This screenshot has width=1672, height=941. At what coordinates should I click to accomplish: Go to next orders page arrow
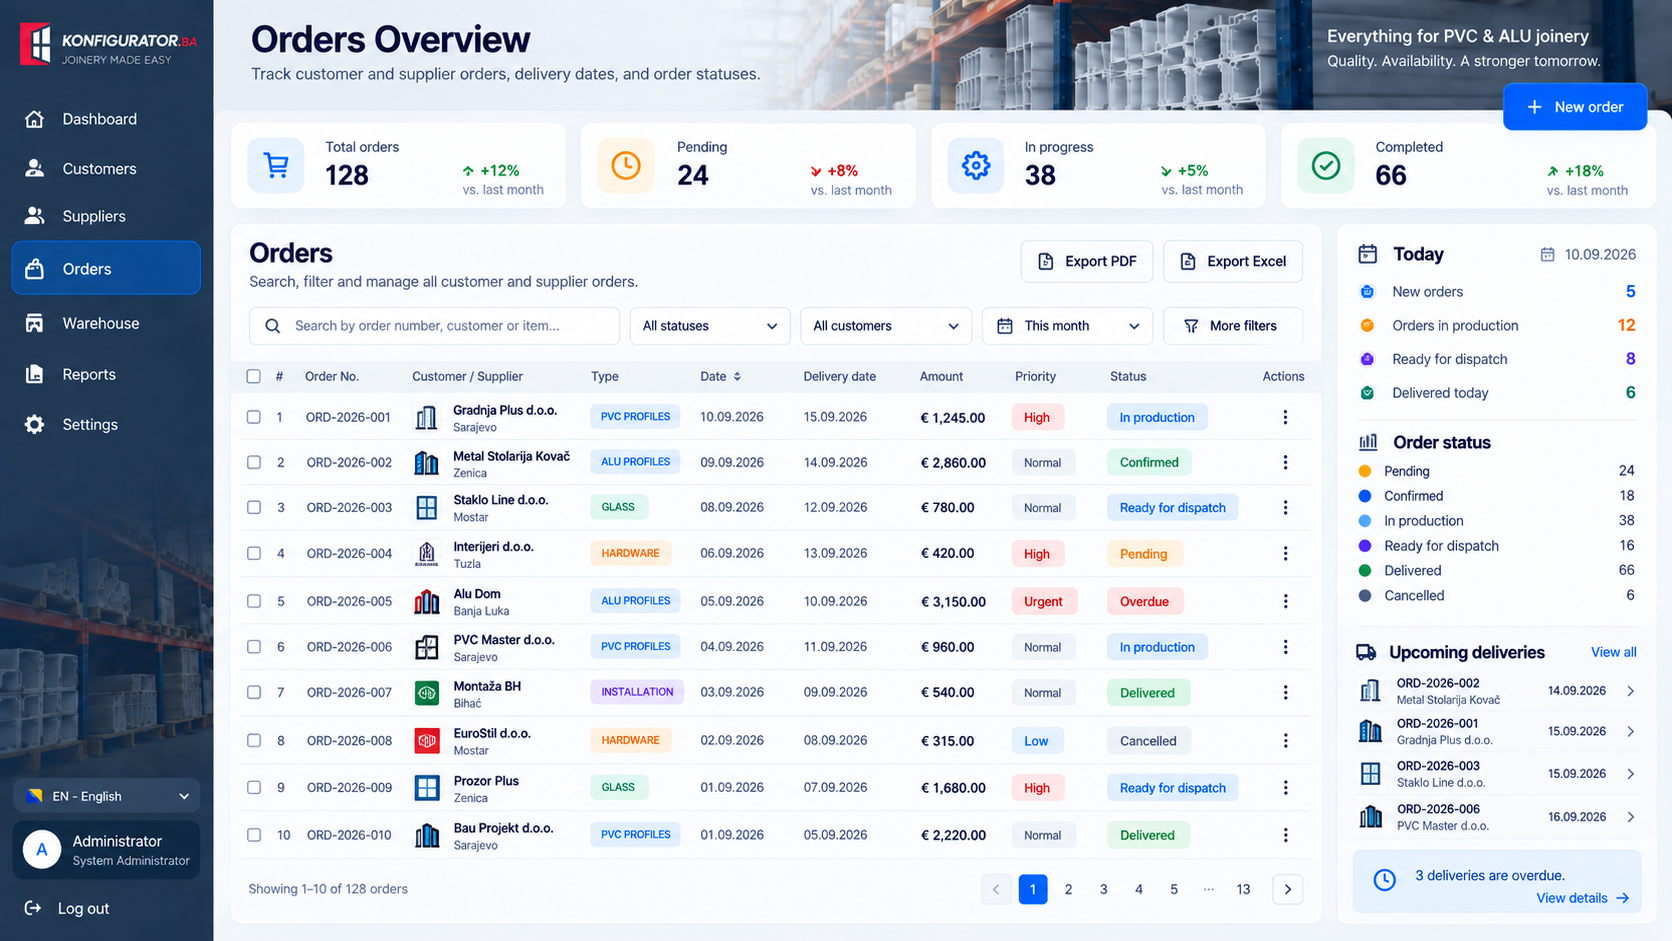tap(1287, 889)
